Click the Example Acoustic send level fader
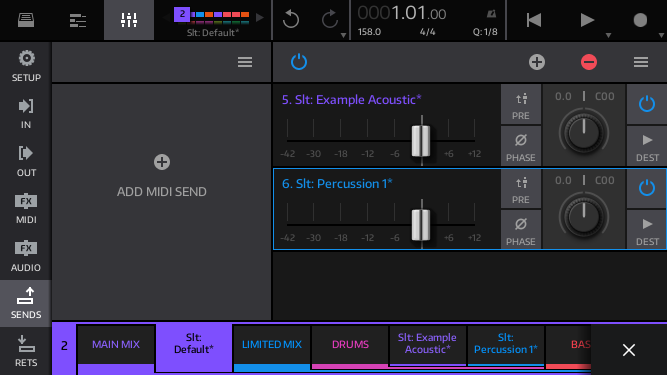Screen dimensions: 667x375 [421, 141]
